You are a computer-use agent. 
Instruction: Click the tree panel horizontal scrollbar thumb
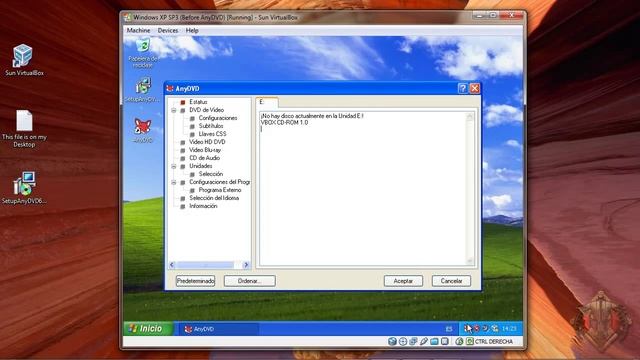tap(205, 265)
